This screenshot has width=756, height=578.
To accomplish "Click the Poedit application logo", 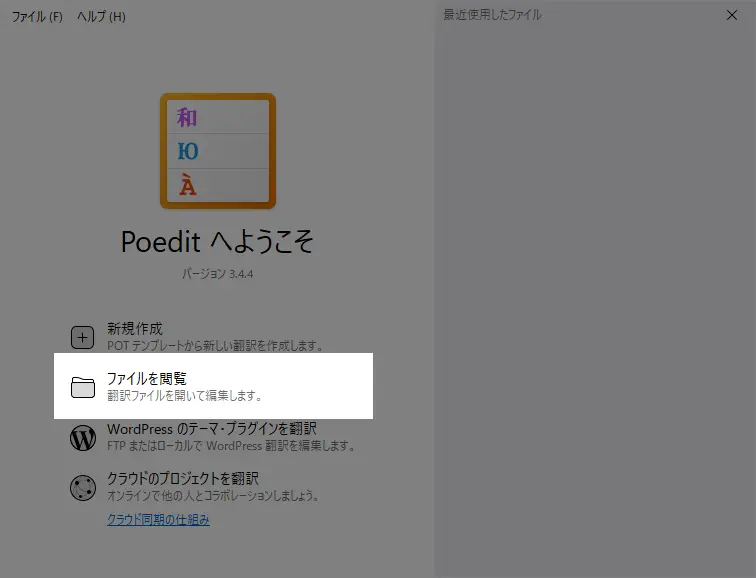I will (x=218, y=151).
